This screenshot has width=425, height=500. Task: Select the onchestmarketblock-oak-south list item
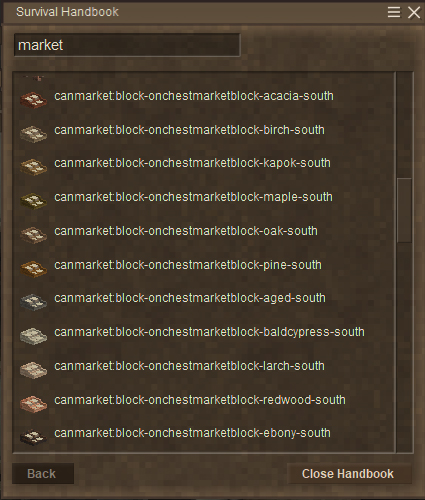click(x=204, y=235)
